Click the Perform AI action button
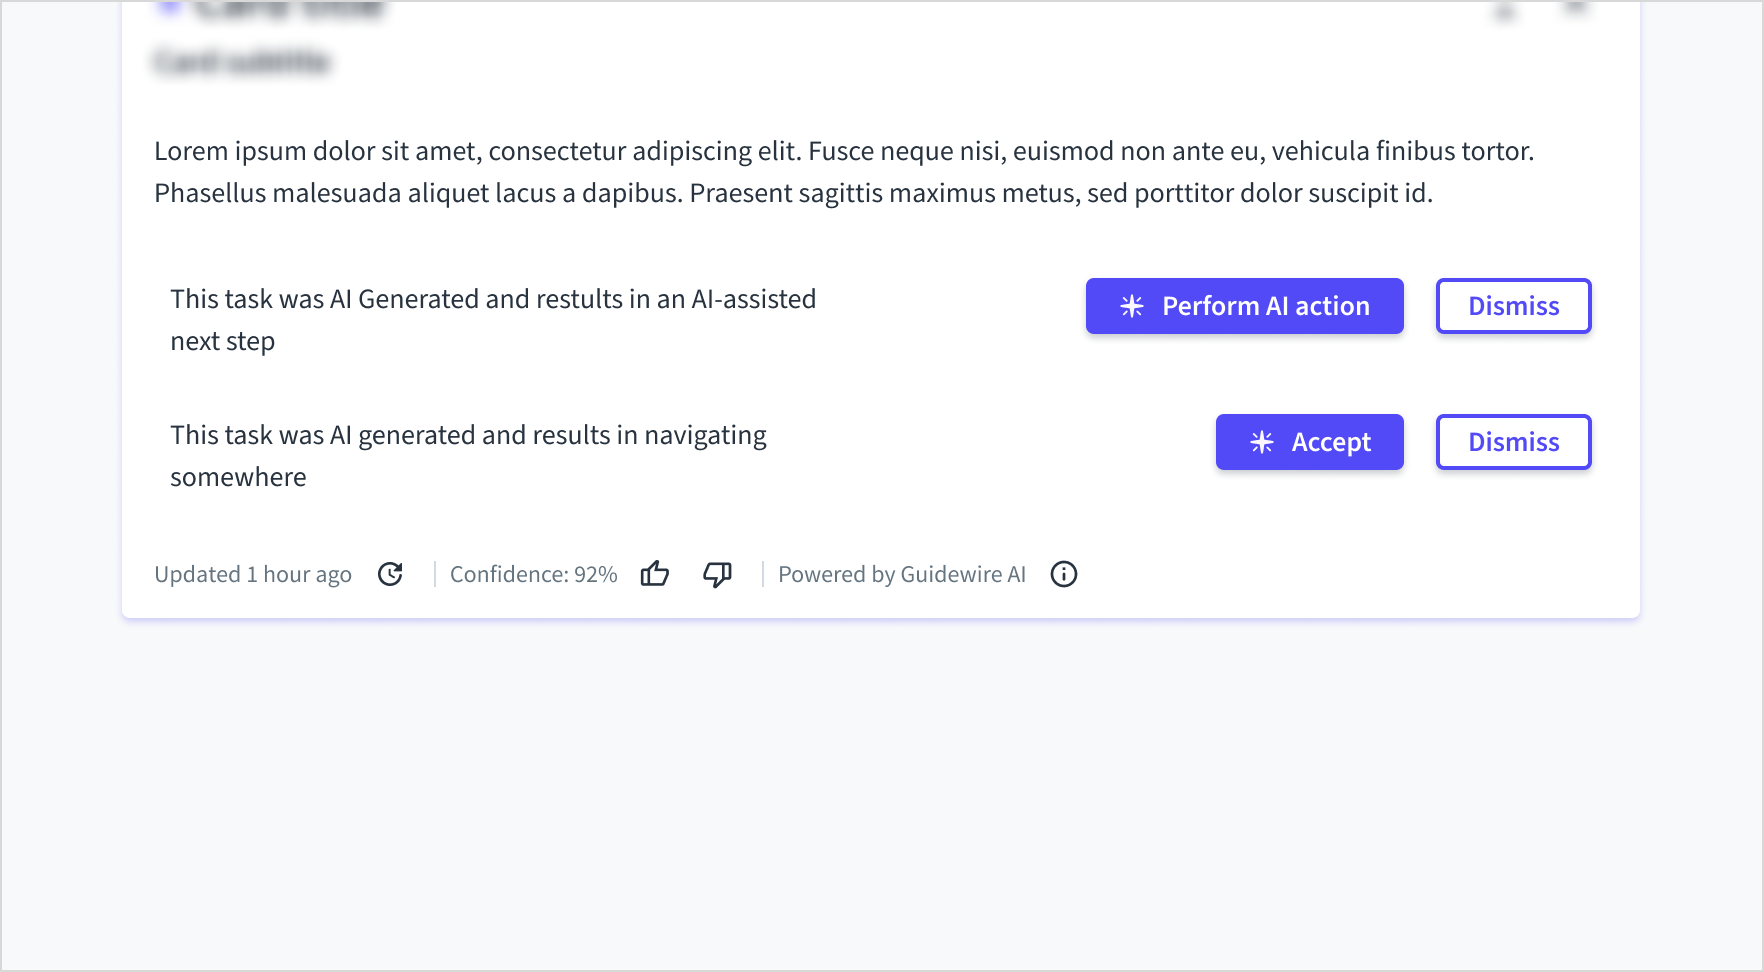The height and width of the screenshot is (972, 1764). [x=1245, y=306]
